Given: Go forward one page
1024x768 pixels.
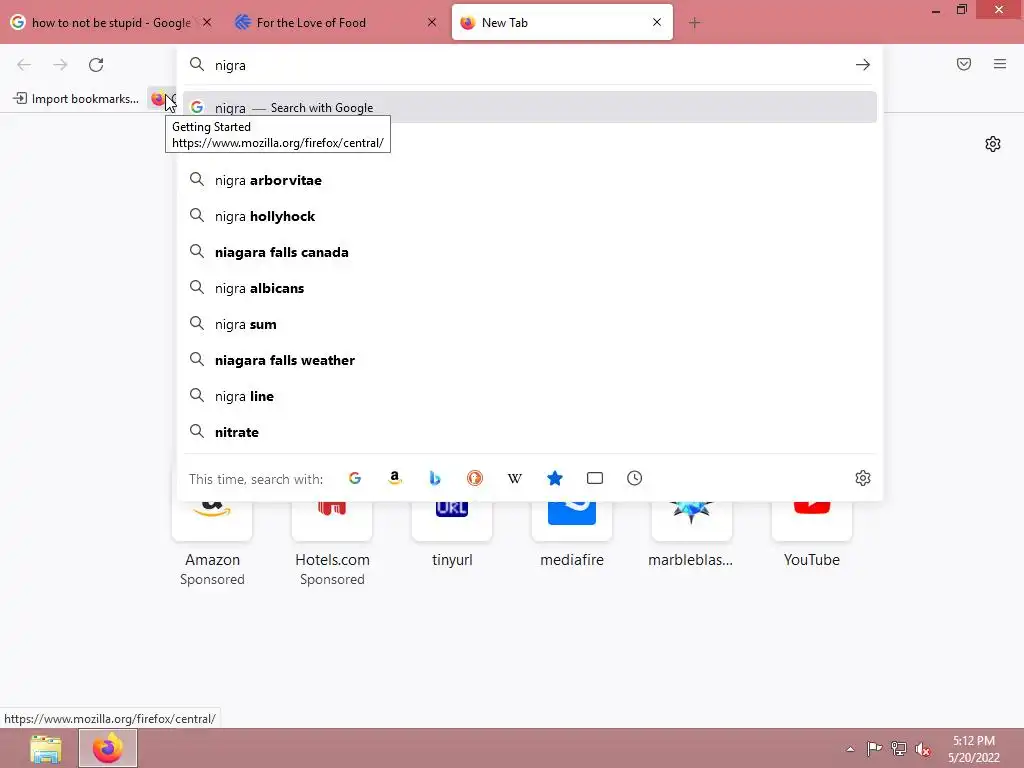Looking at the screenshot, I should point(60,65).
